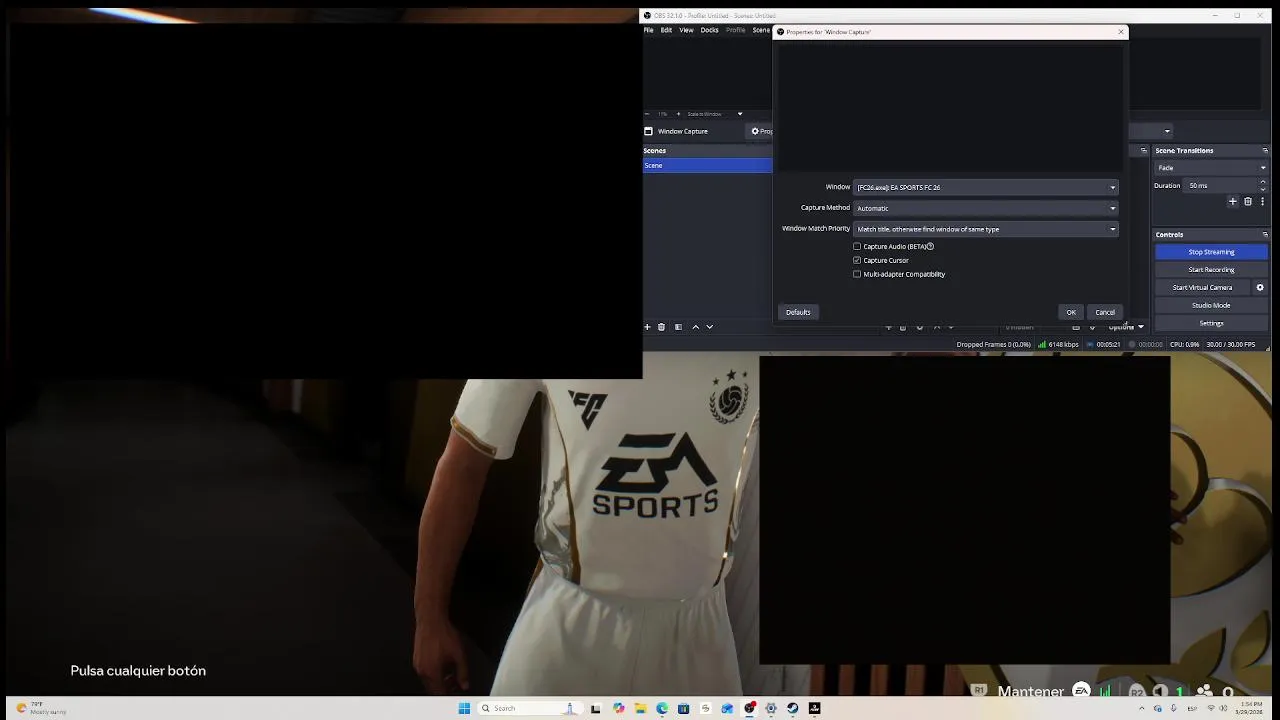
Task: Open the Scale to Window preview dropdown
Action: click(x=715, y=114)
